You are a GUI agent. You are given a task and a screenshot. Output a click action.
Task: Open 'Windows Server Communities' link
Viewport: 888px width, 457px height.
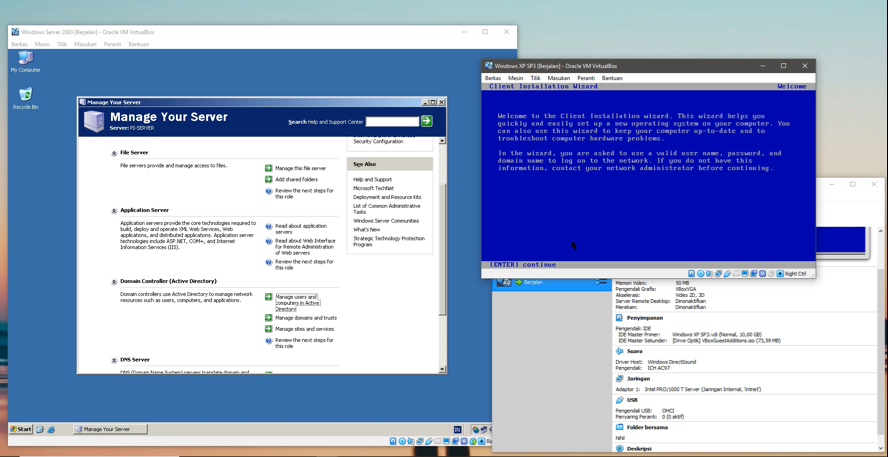(x=386, y=221)
